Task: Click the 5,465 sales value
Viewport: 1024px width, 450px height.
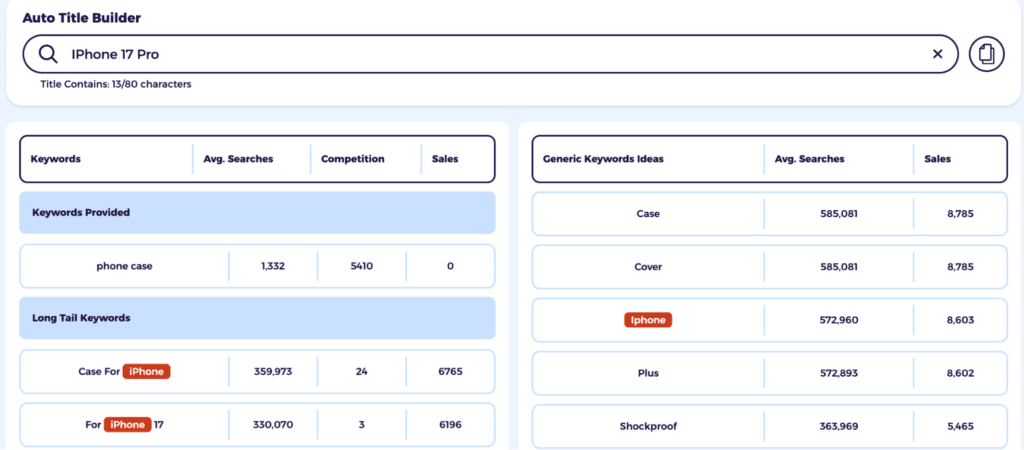Action: click(960, 426)
